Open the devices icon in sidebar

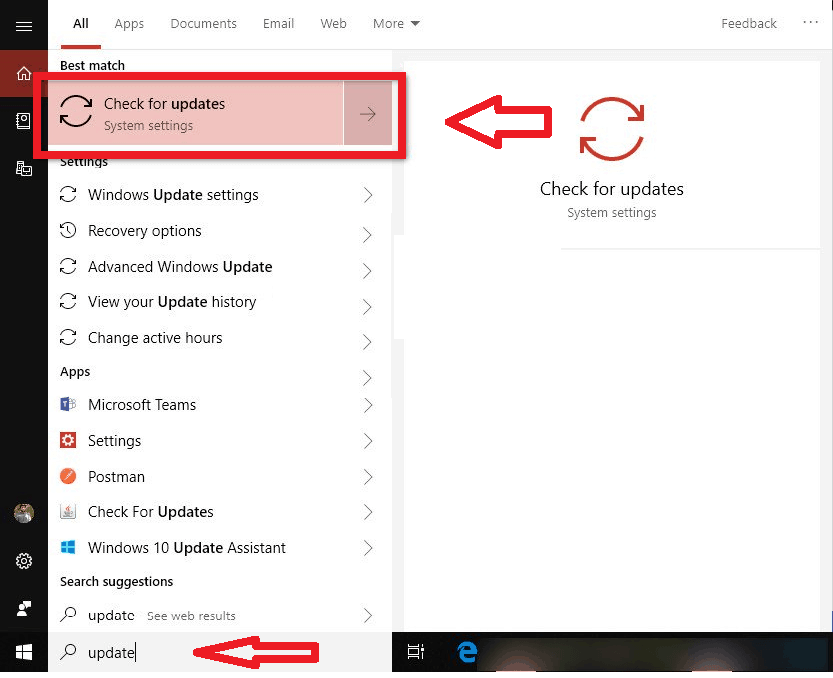click(24, 168)
